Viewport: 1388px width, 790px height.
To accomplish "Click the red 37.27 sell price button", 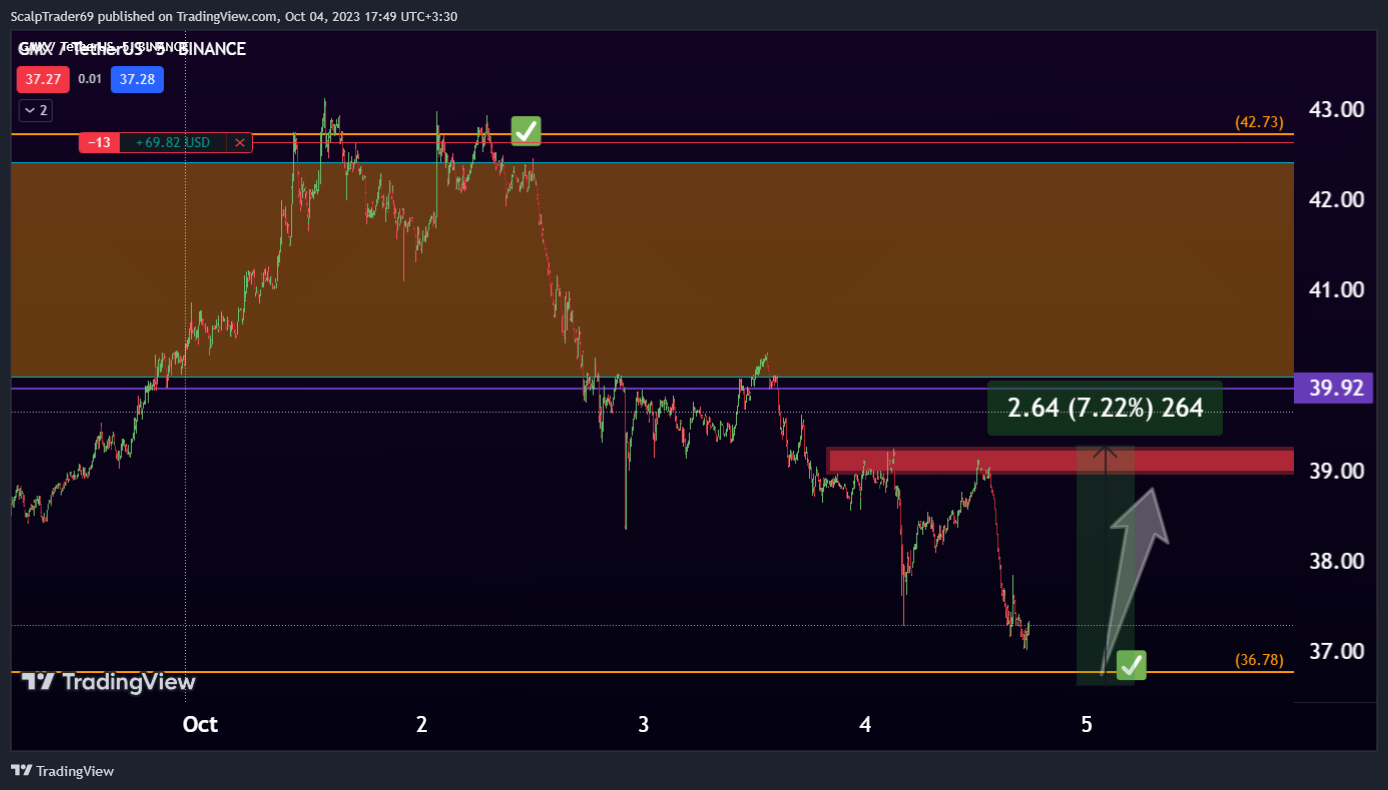I will 41,79.
